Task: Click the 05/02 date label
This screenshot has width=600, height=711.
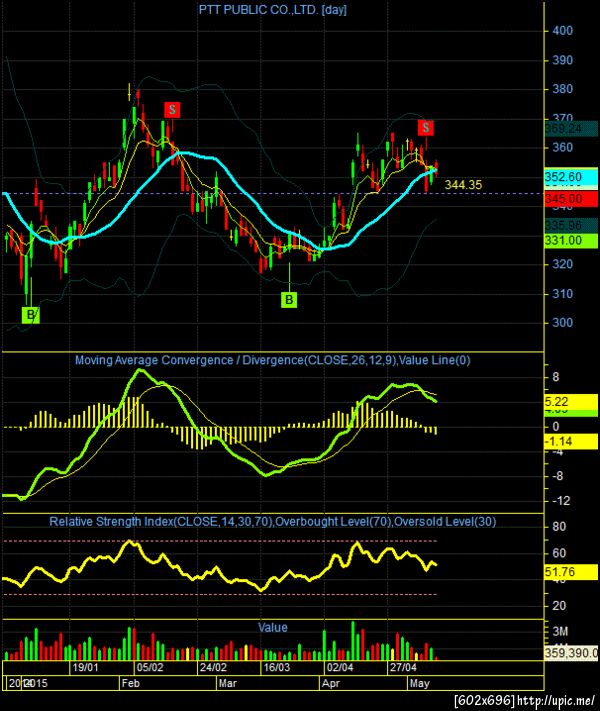Action: [150, 667]
